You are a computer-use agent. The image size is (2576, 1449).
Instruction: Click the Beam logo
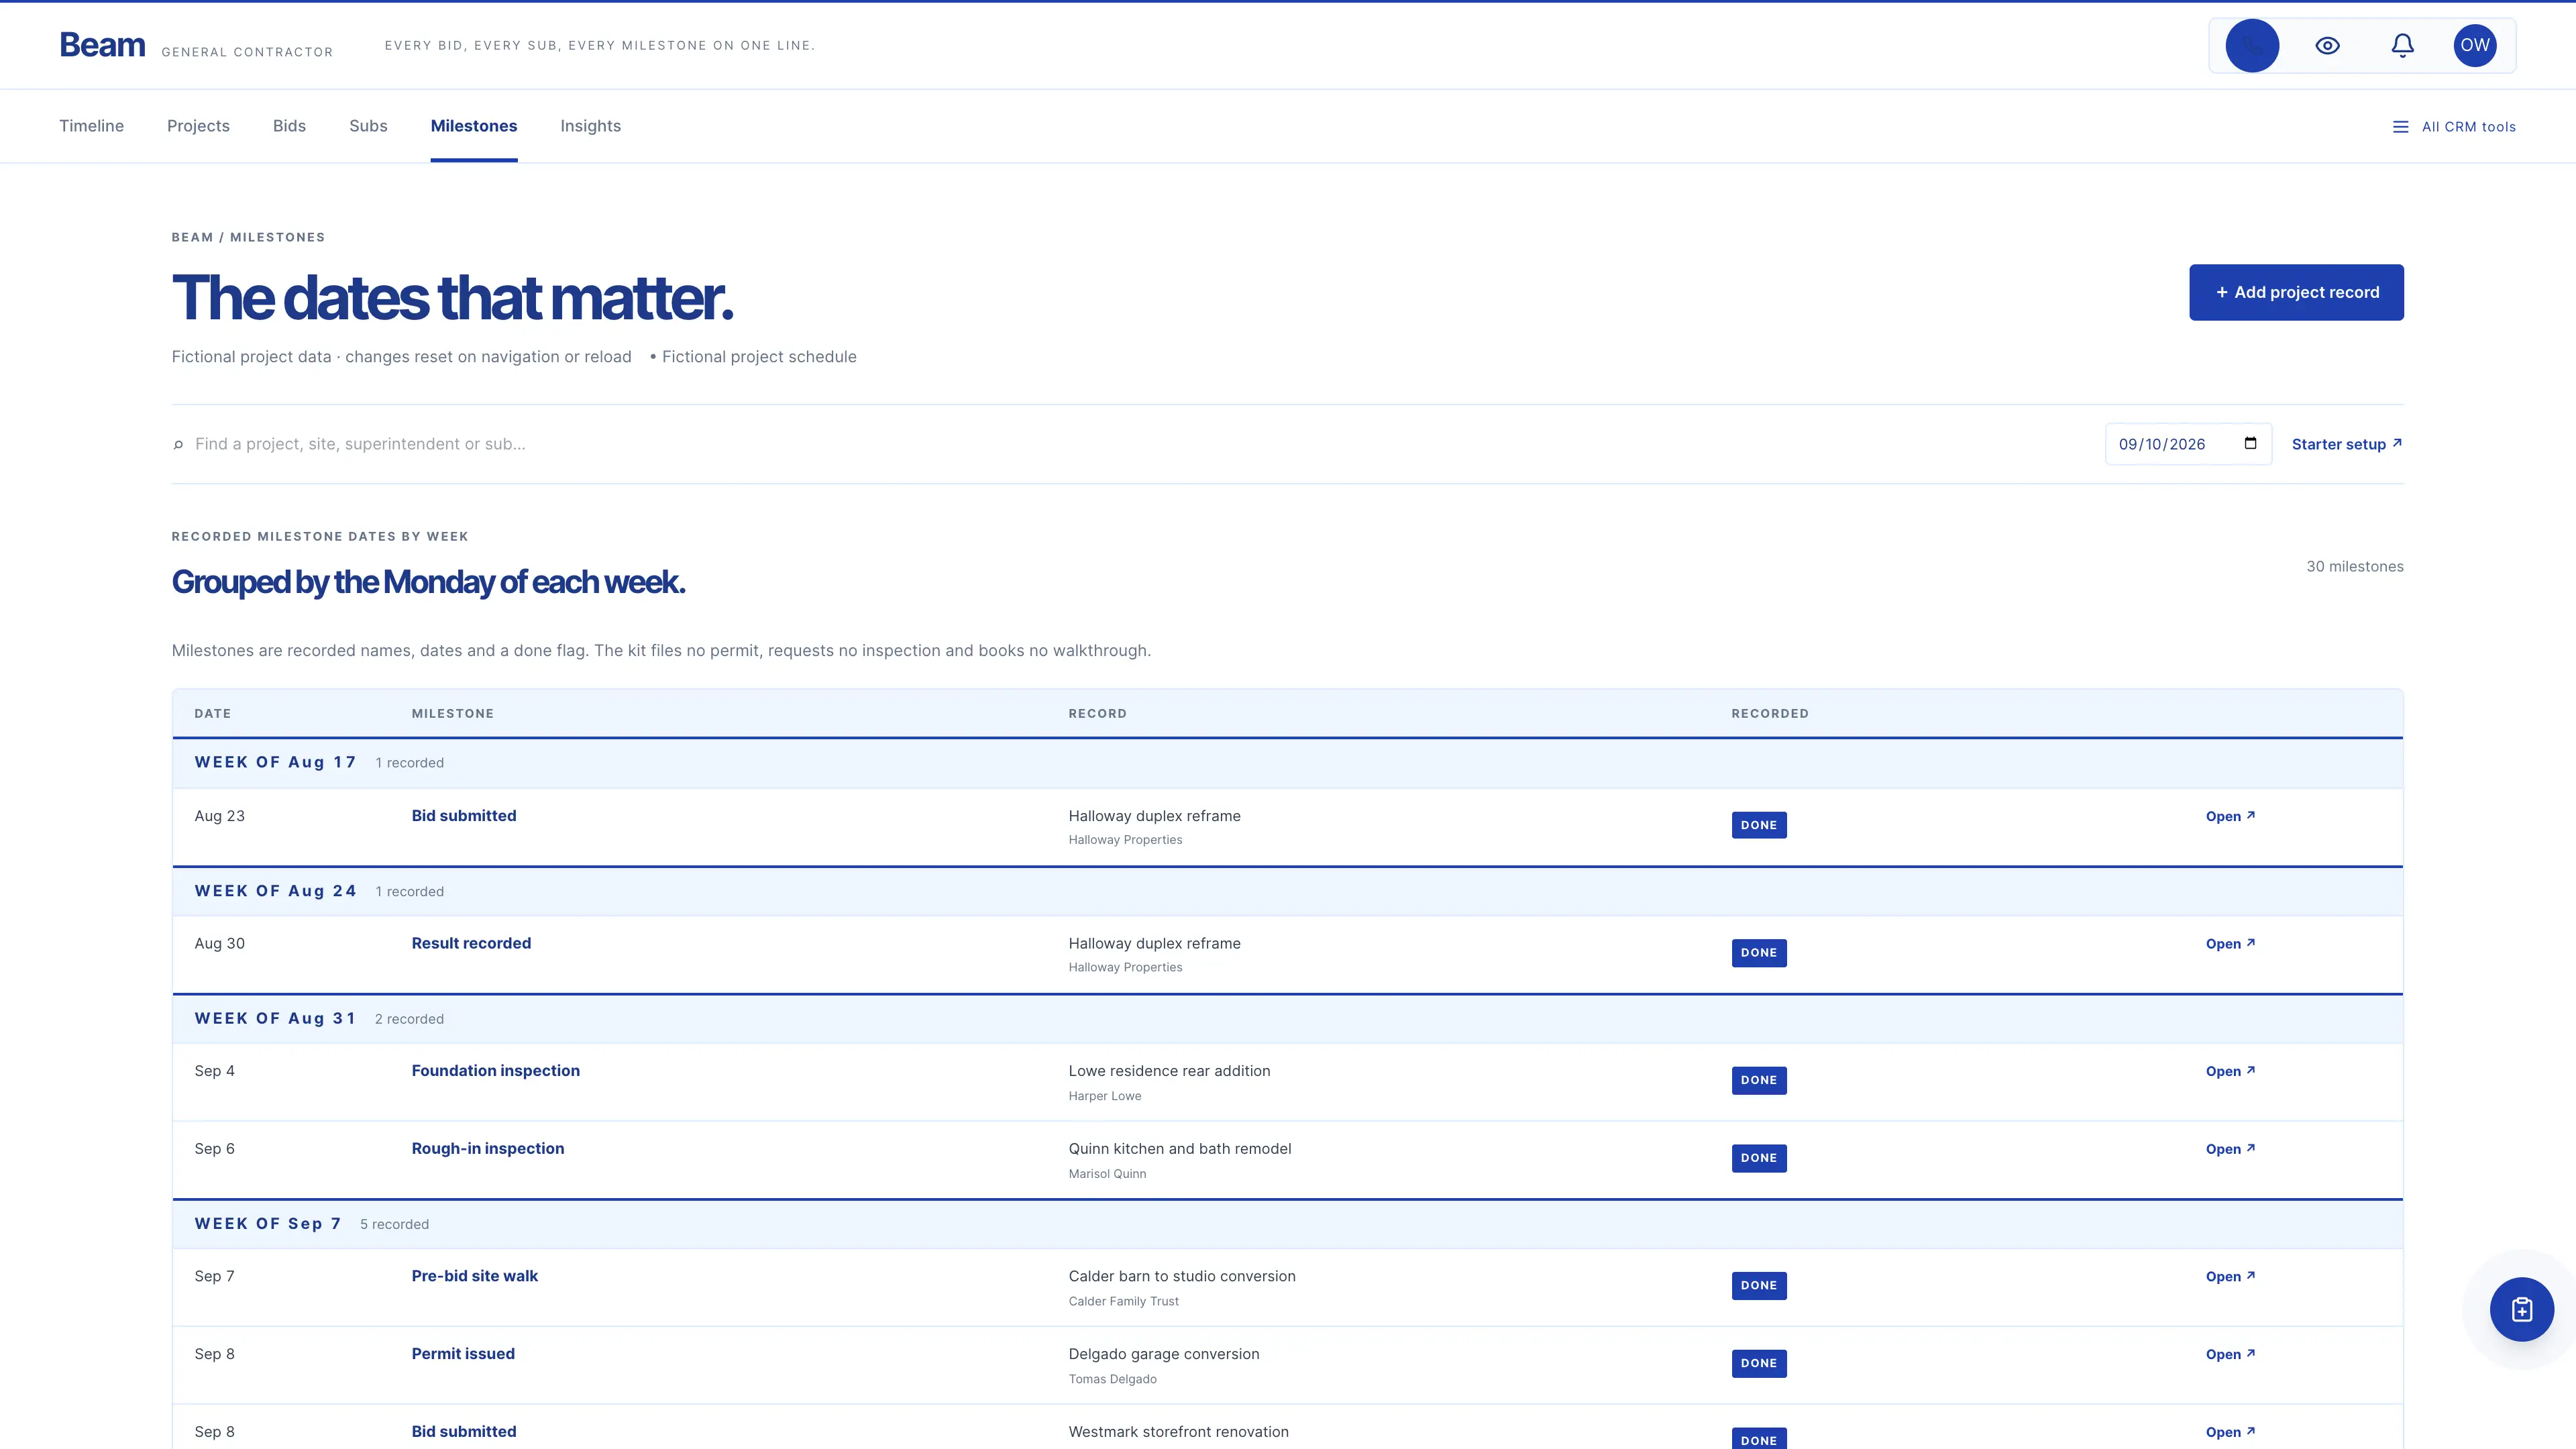pos(102,45)
